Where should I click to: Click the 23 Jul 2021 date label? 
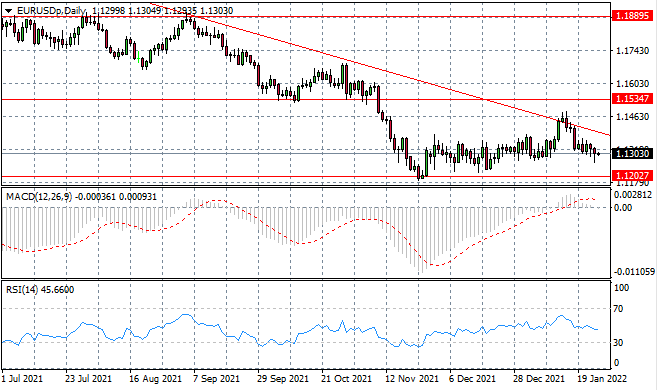point(89,379)
